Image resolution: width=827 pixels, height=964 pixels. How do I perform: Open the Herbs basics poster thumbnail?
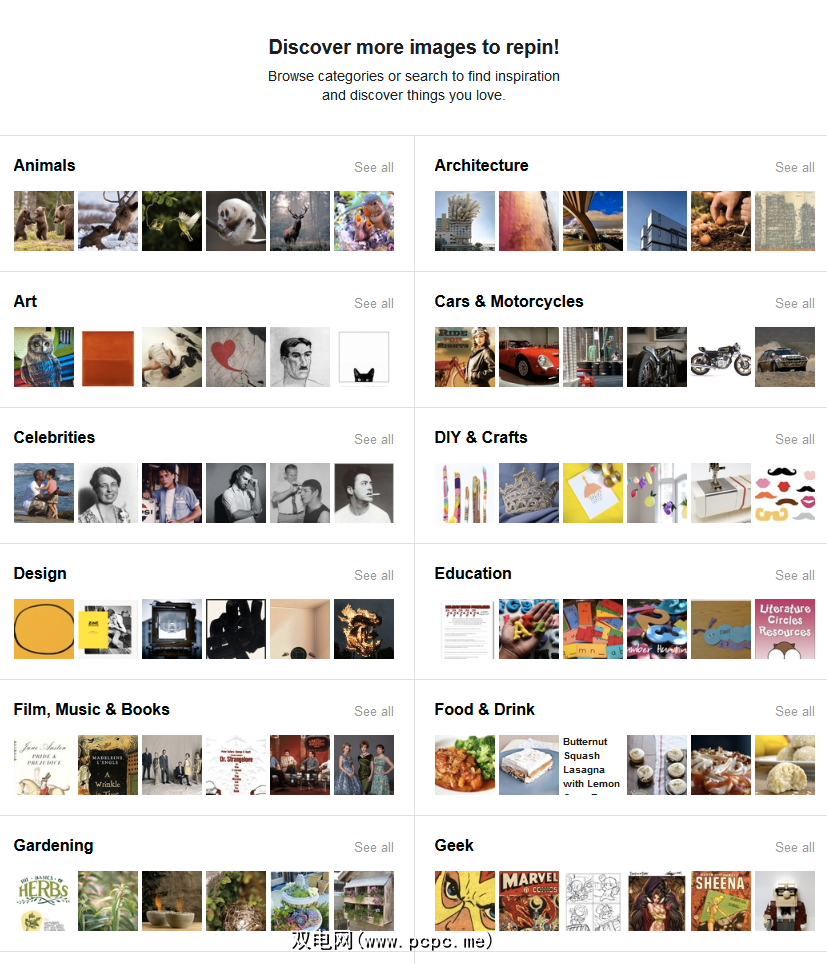click(x=44, y=900)
